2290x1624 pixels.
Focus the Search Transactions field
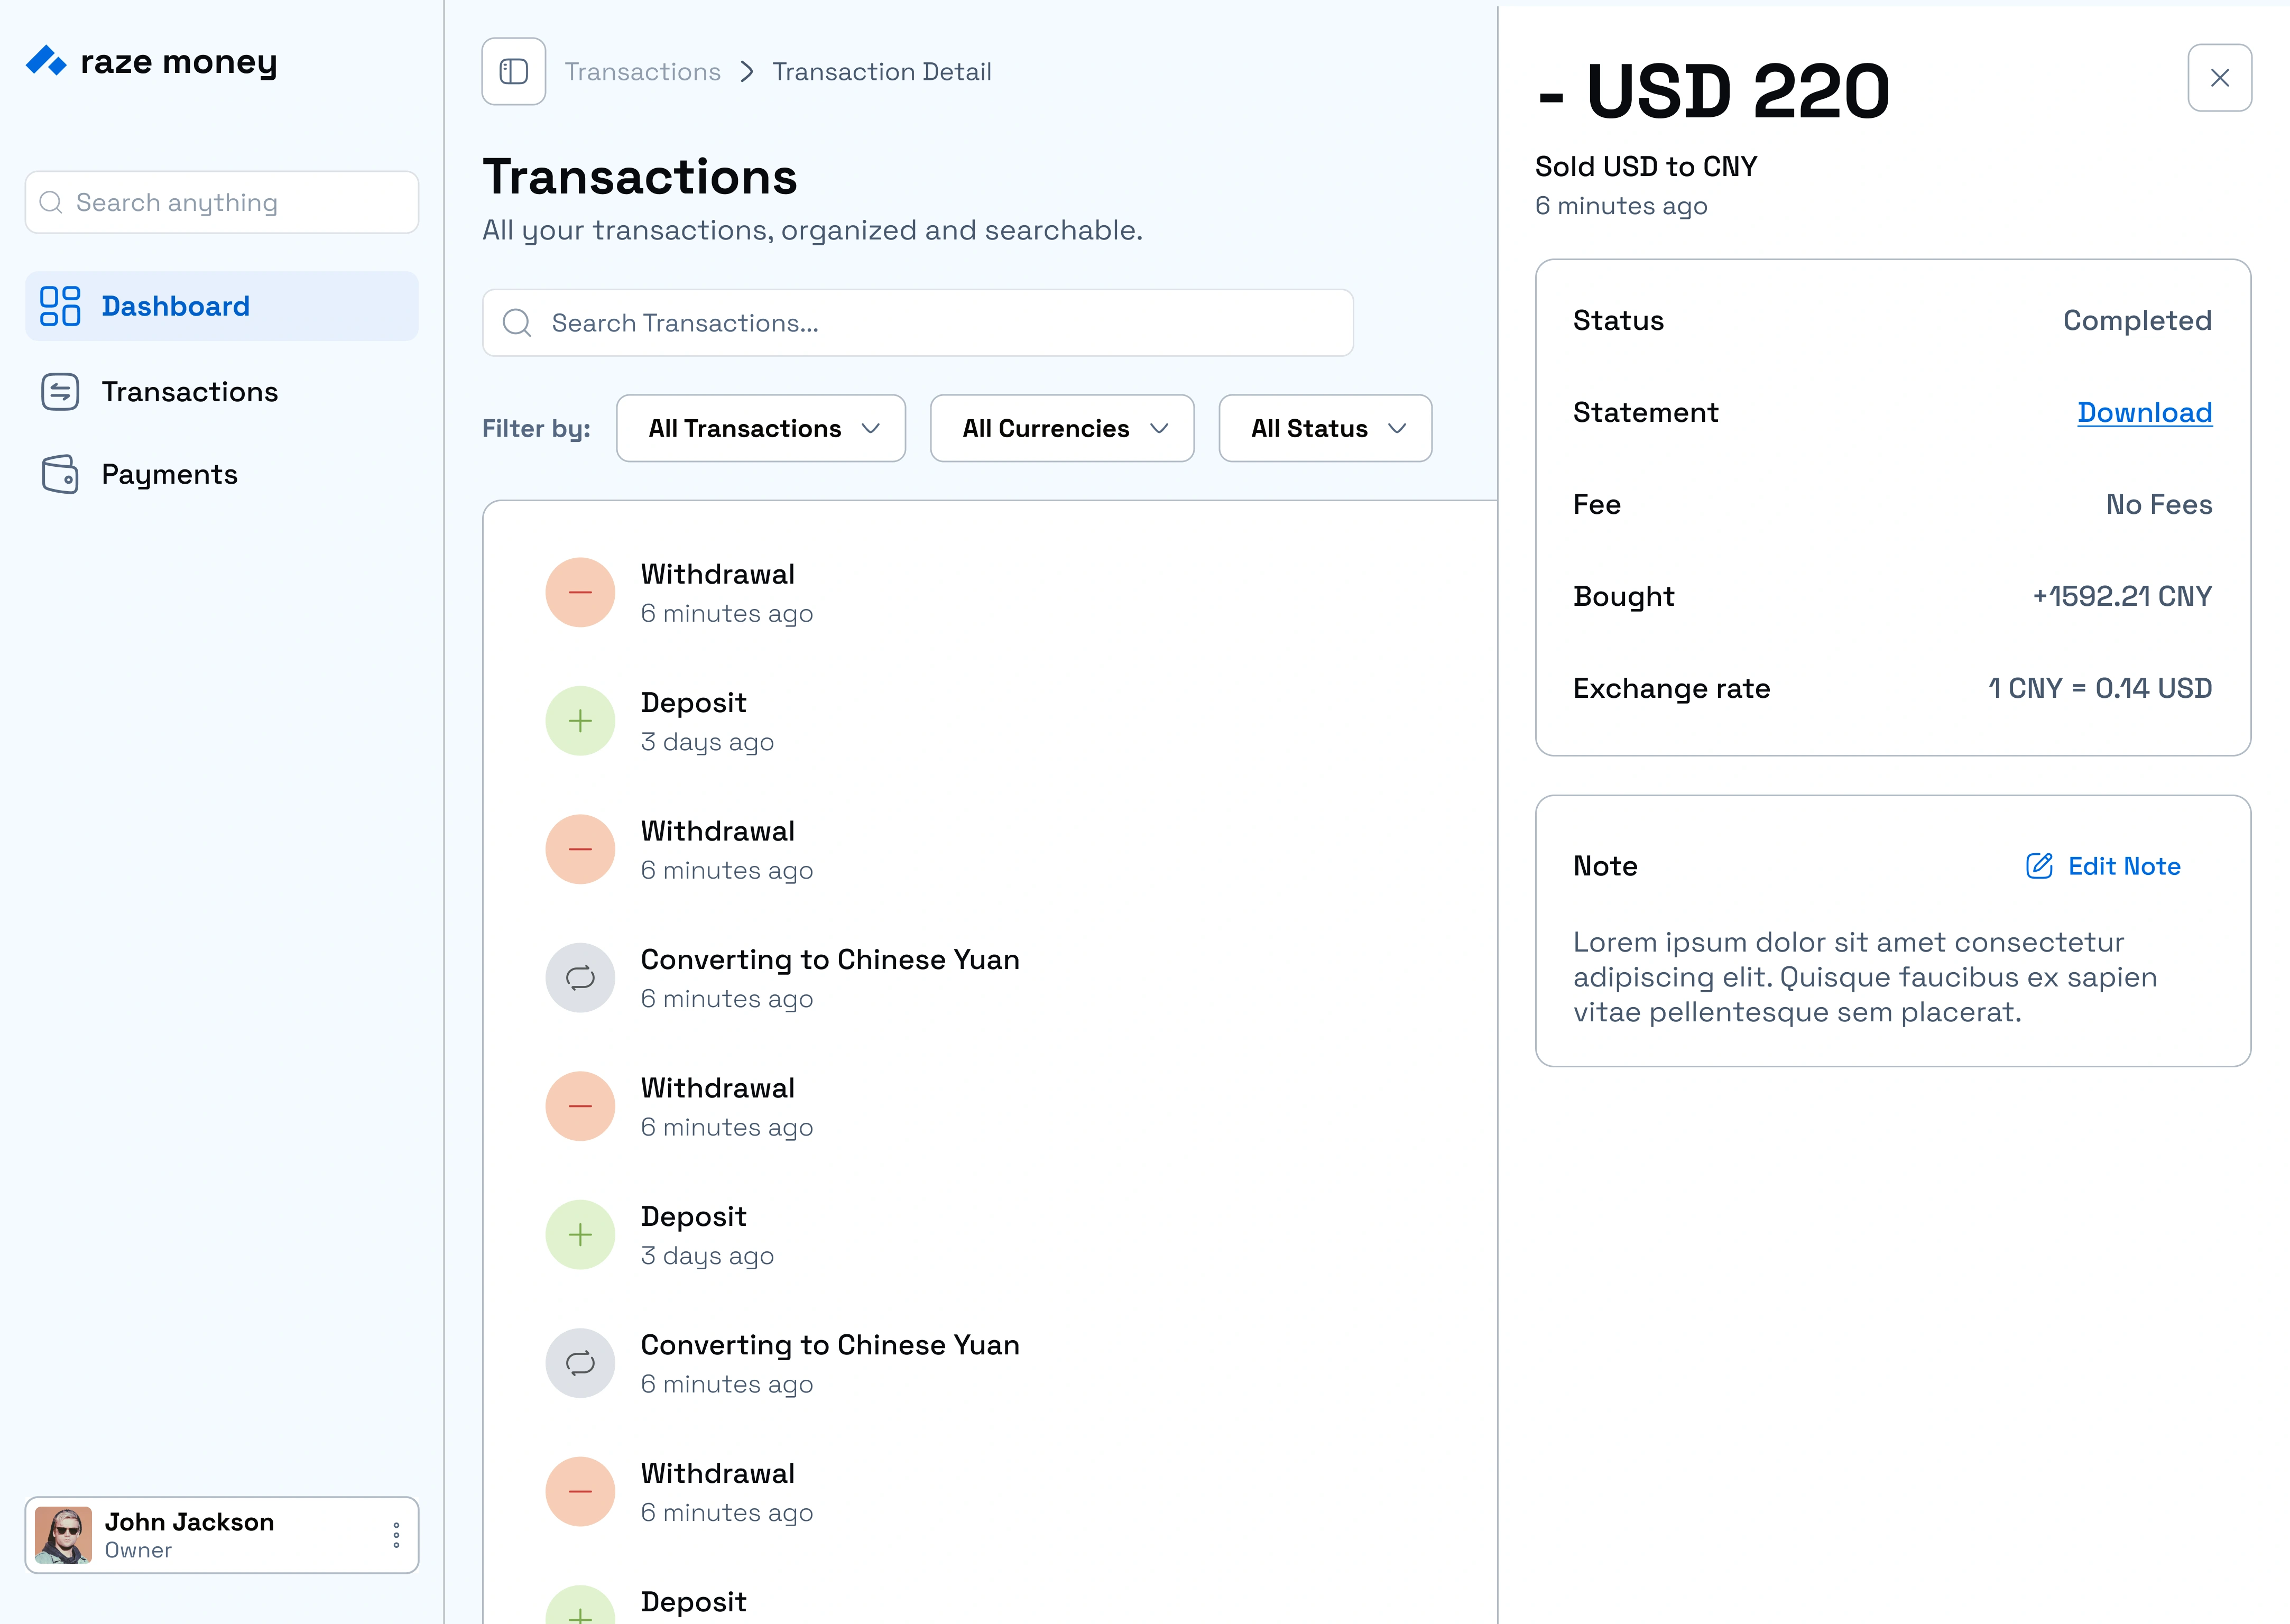(917, 323)
